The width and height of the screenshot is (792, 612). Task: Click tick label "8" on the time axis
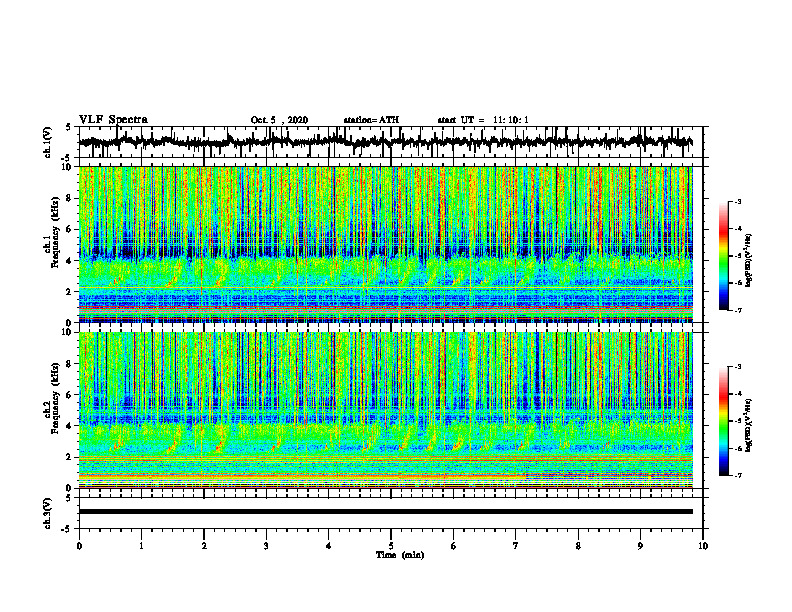tap(578, 546)
